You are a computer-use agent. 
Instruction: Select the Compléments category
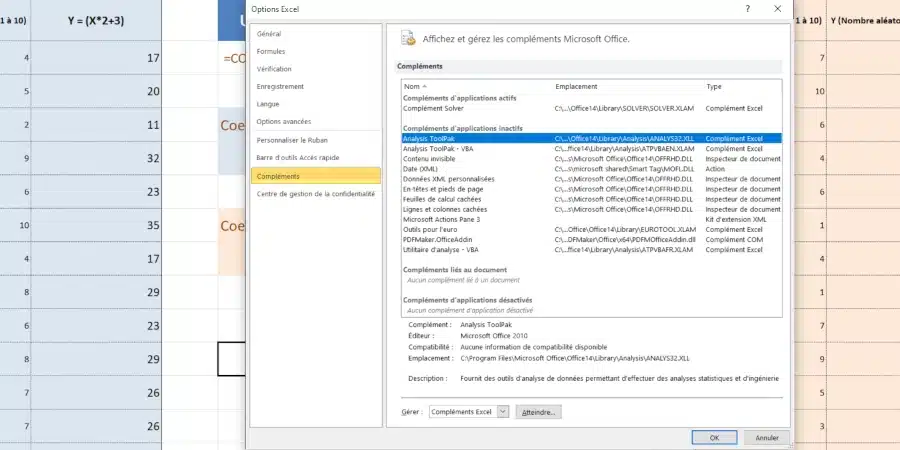[316, 176]
